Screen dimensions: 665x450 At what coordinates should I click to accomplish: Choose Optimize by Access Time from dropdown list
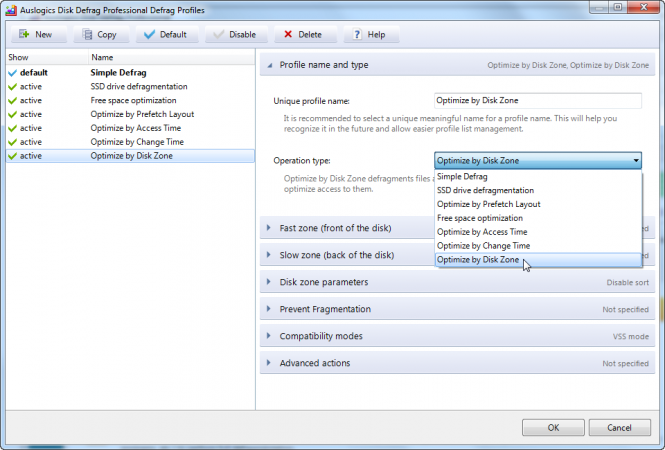(538, 232)
